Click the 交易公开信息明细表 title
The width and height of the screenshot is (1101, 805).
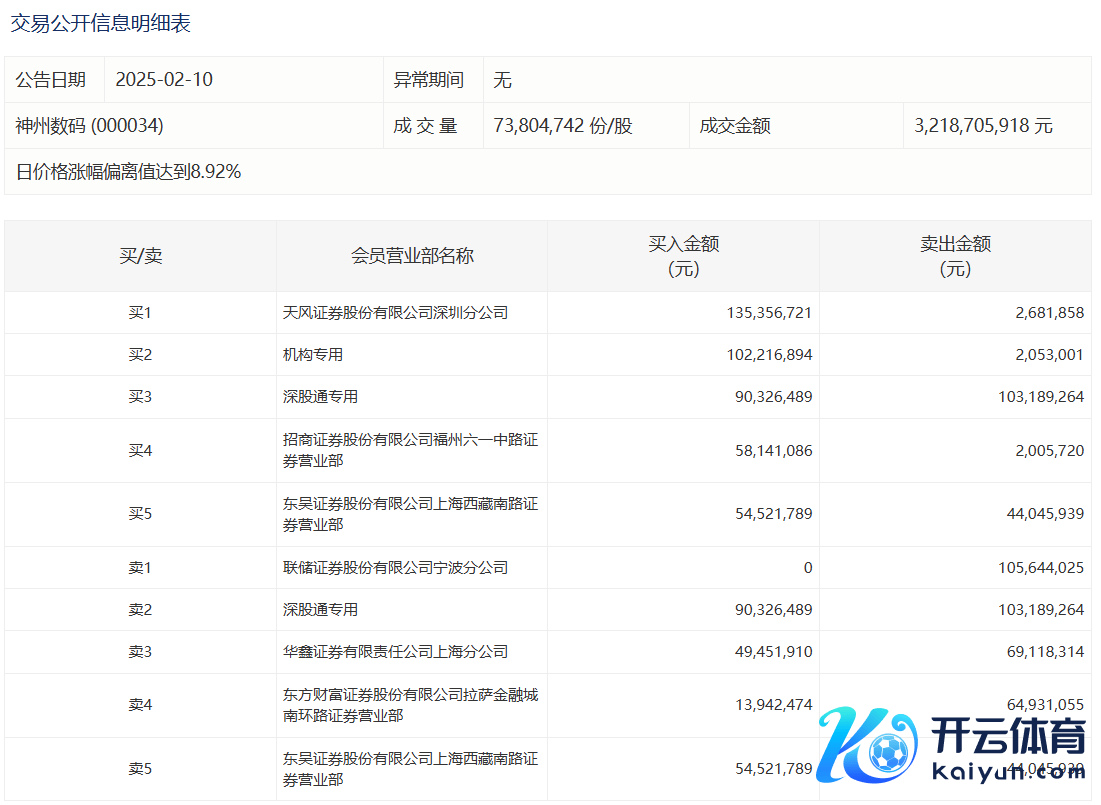point(100,24)
